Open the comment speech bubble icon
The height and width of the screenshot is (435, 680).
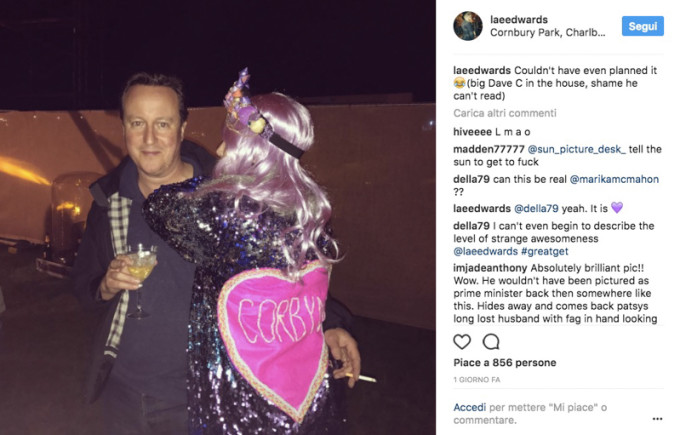491,342
